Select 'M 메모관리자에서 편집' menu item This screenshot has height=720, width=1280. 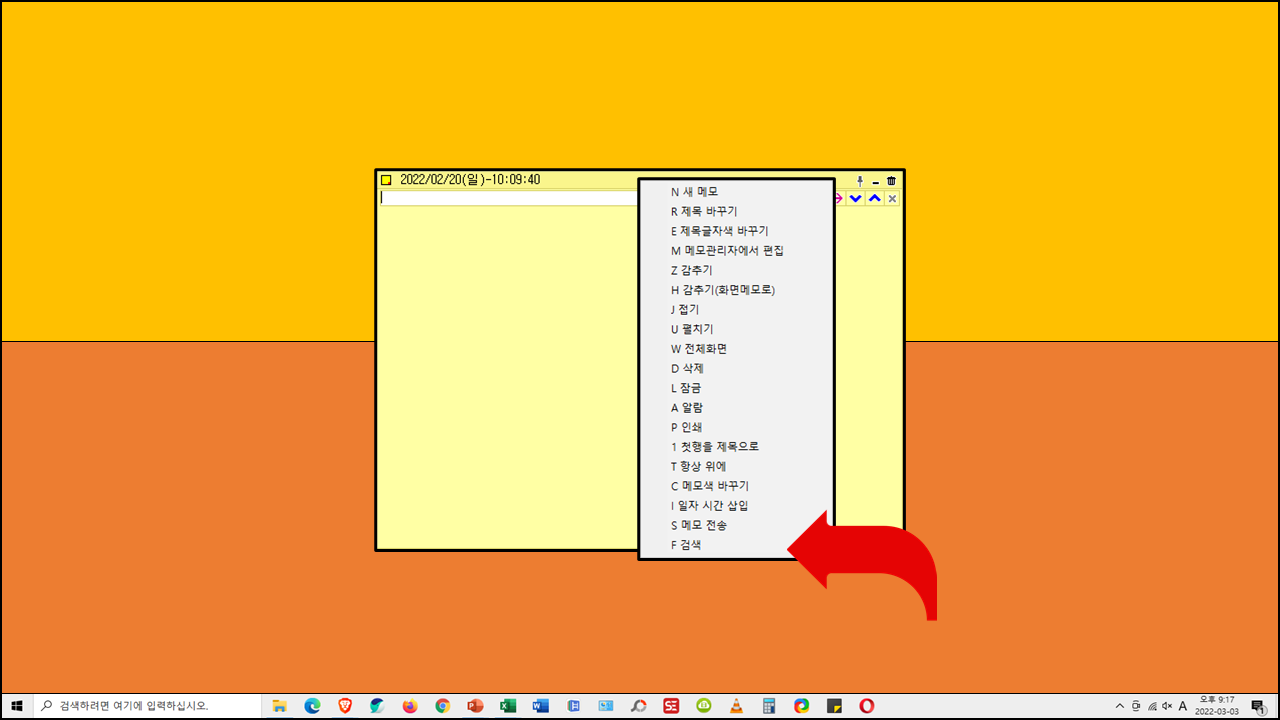[736, 250]
